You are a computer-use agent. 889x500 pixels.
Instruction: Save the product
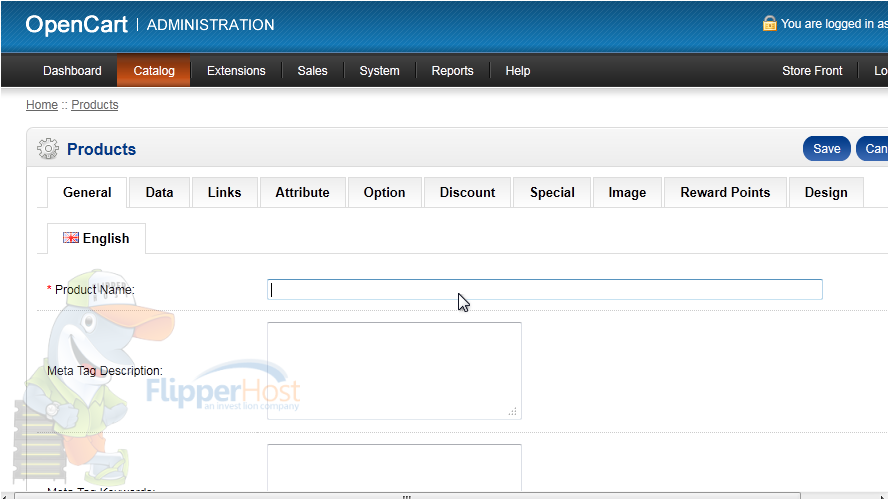pyautogui.click(x=827, y=149)
